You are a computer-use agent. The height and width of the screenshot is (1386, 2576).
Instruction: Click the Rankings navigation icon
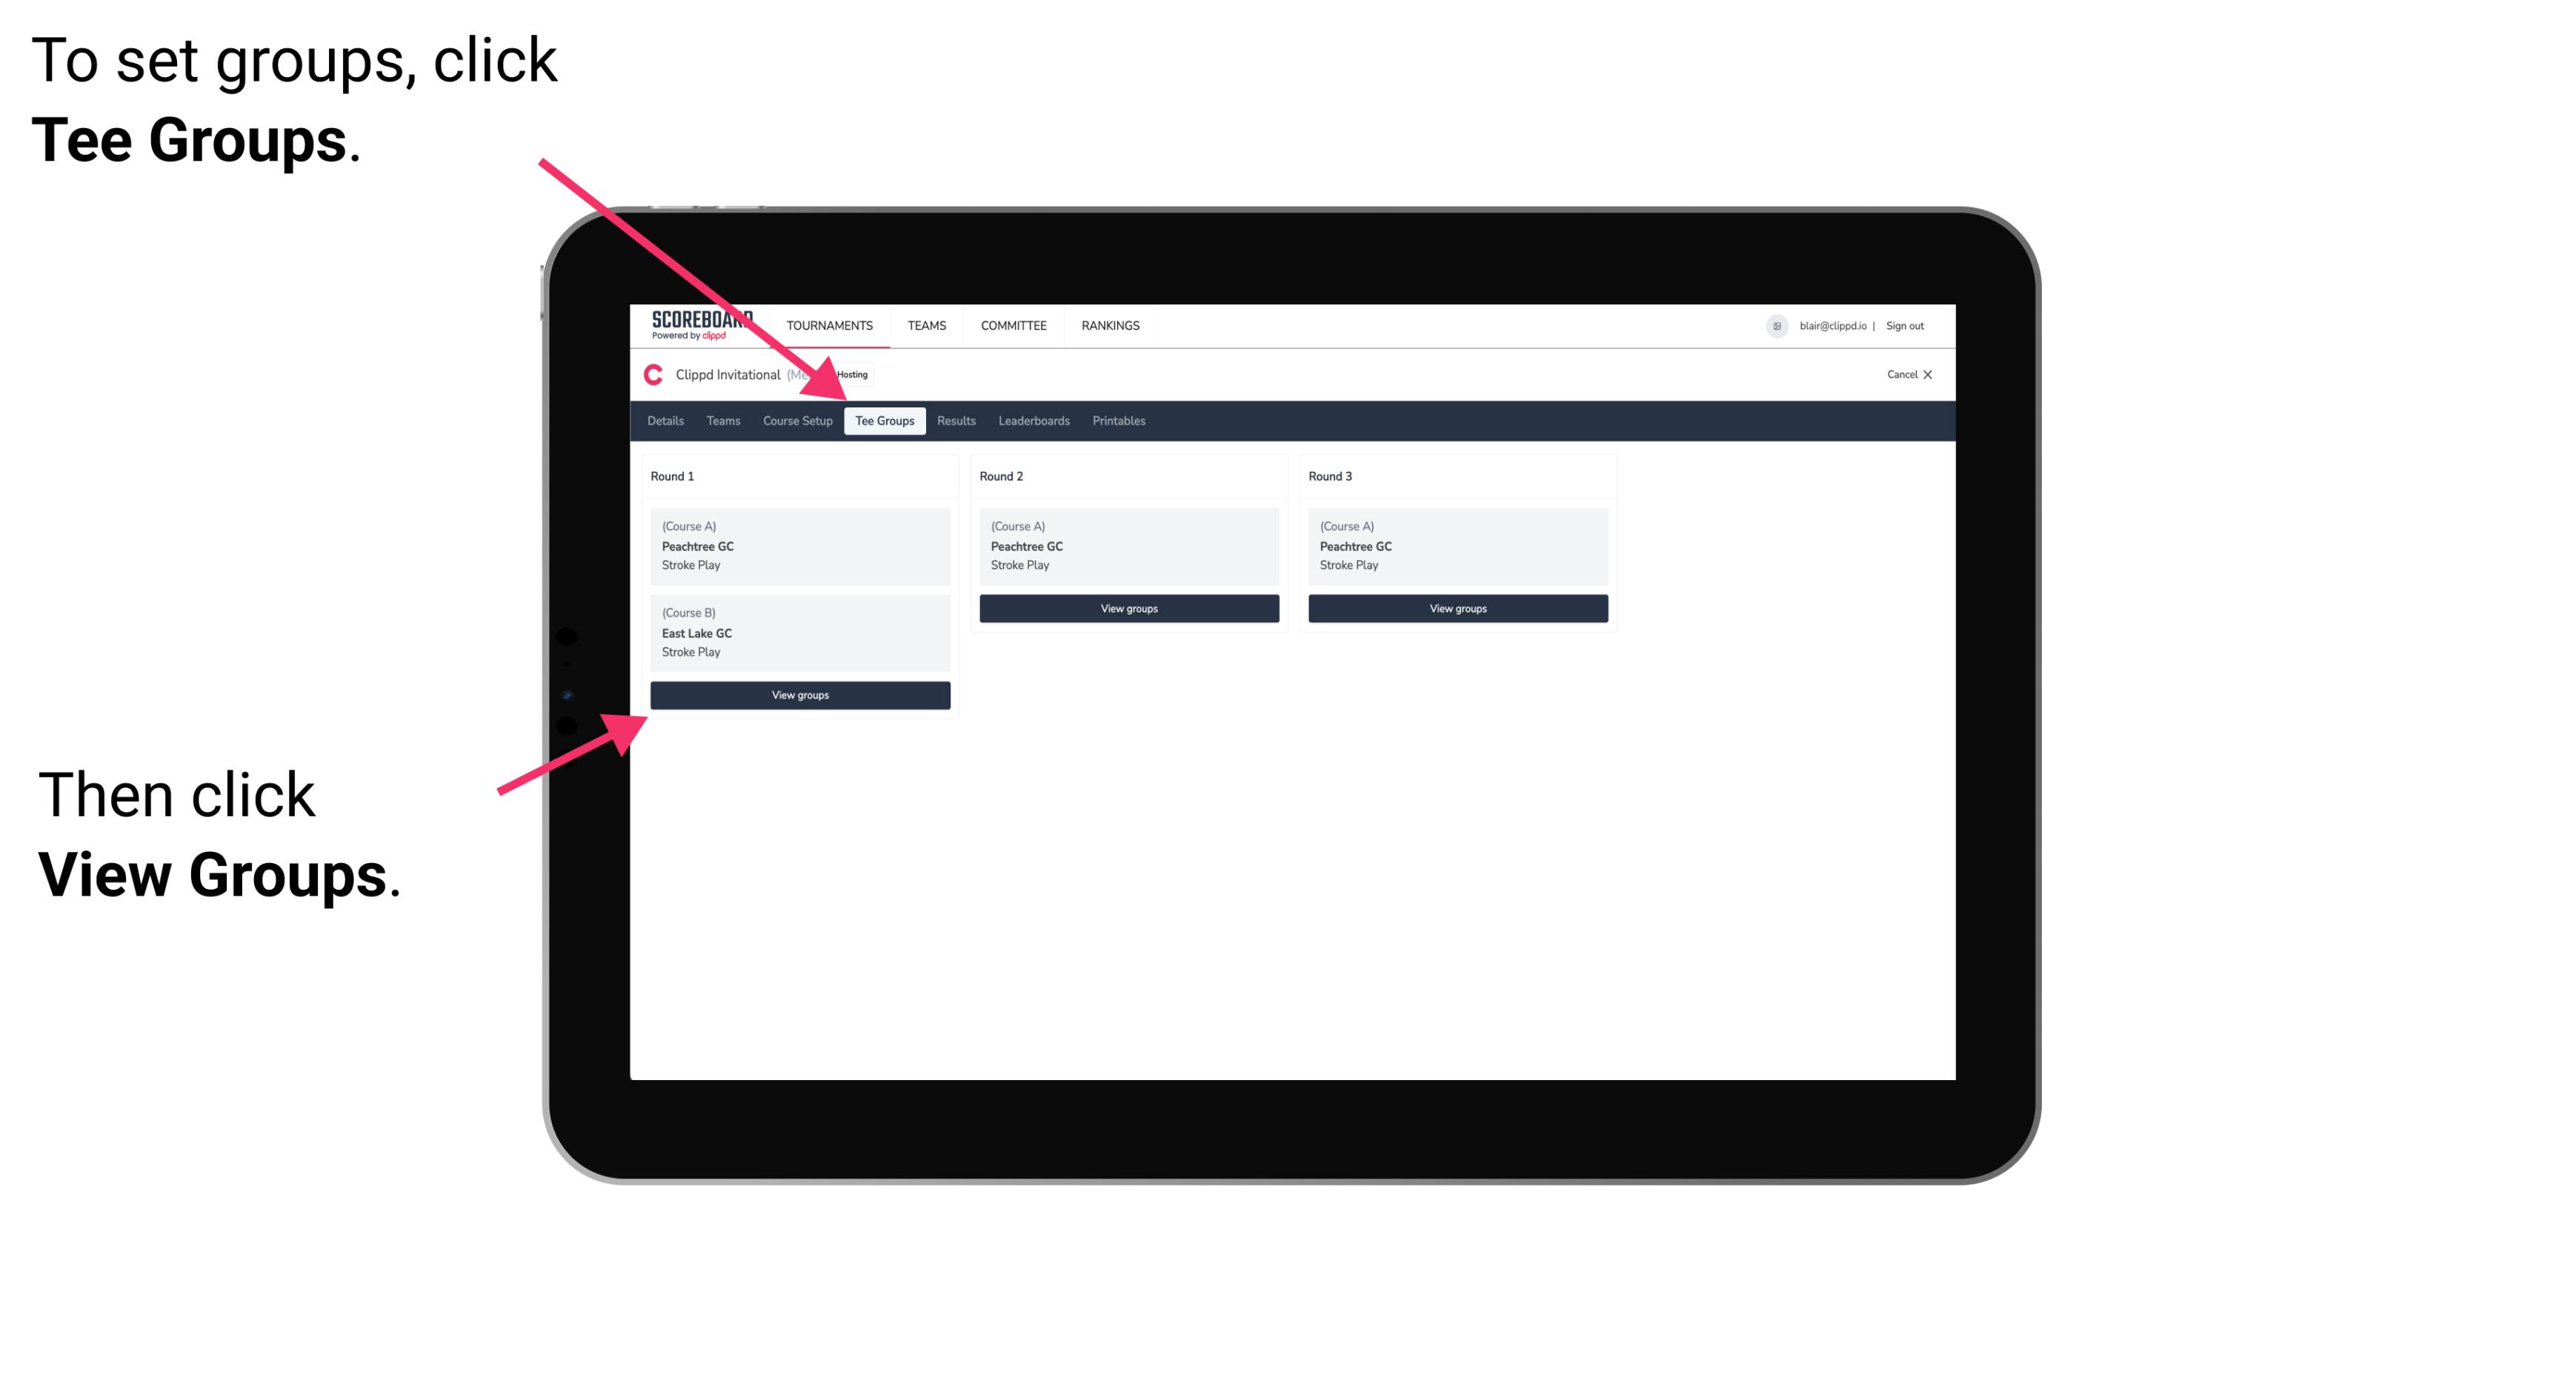[1116, 326]
